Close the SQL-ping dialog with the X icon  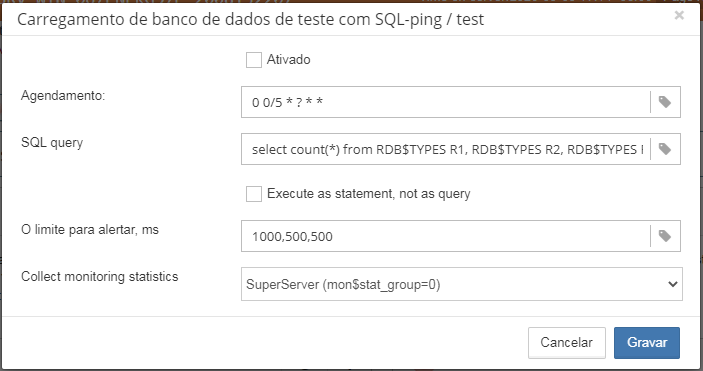(x=679, y=15)
